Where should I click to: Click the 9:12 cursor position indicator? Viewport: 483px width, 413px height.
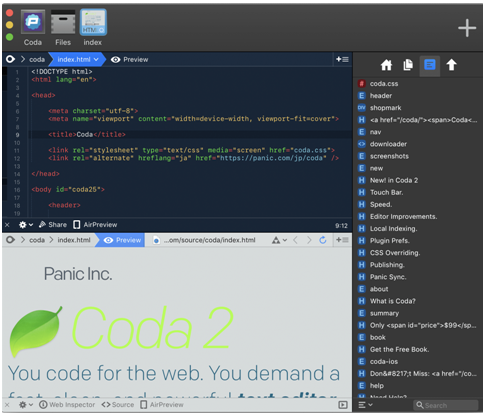(x=341, y=226)
